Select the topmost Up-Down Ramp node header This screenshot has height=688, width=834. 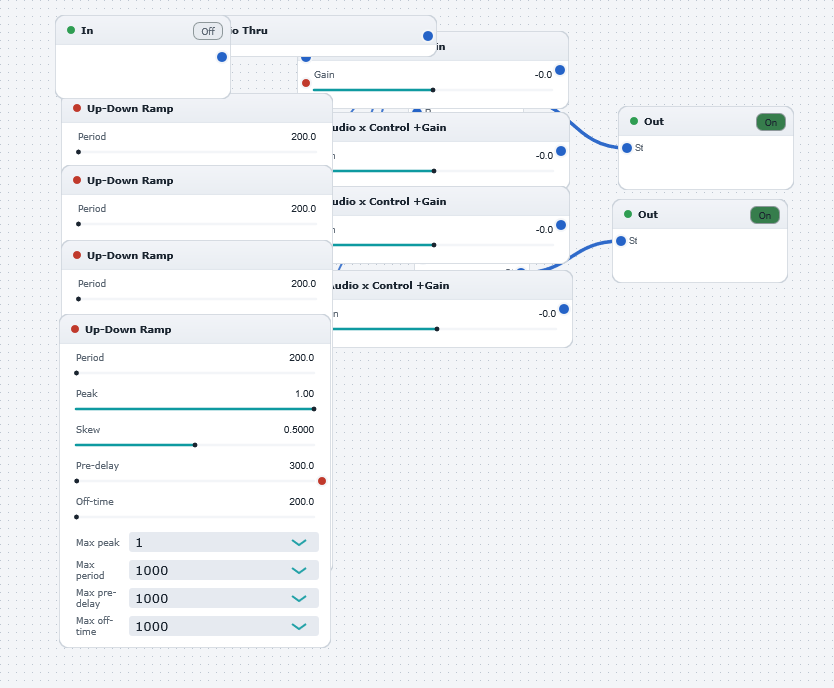pyautogui.click(x=197, y=108)
